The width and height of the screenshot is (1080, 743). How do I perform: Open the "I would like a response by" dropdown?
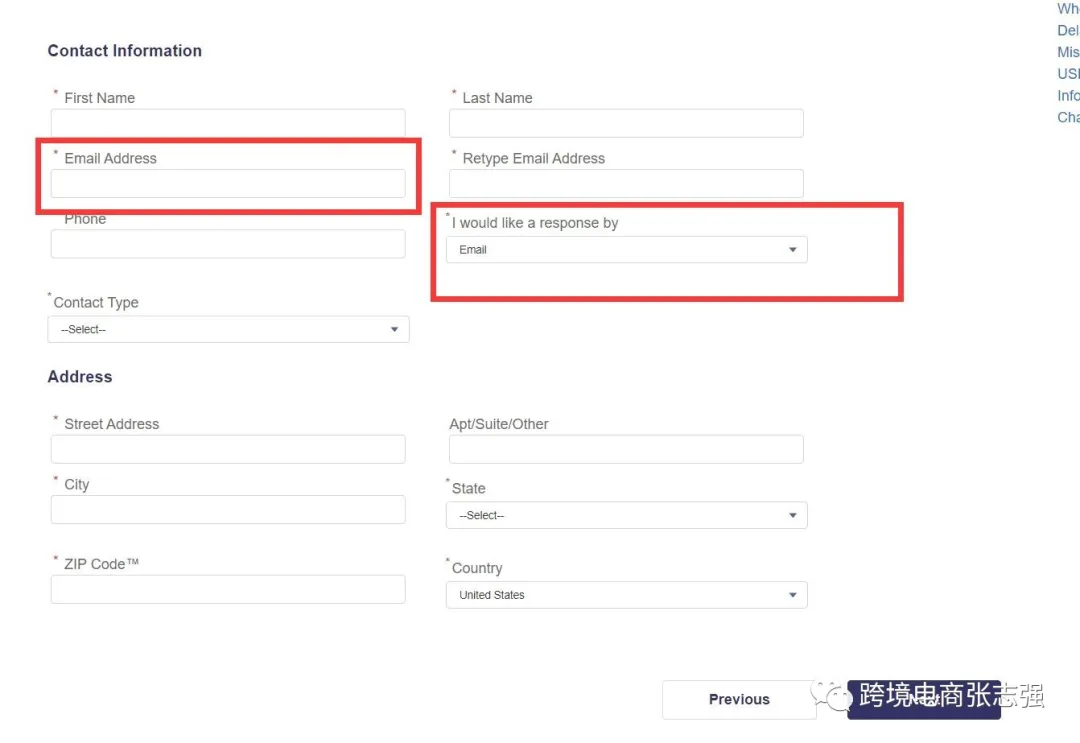626,250
